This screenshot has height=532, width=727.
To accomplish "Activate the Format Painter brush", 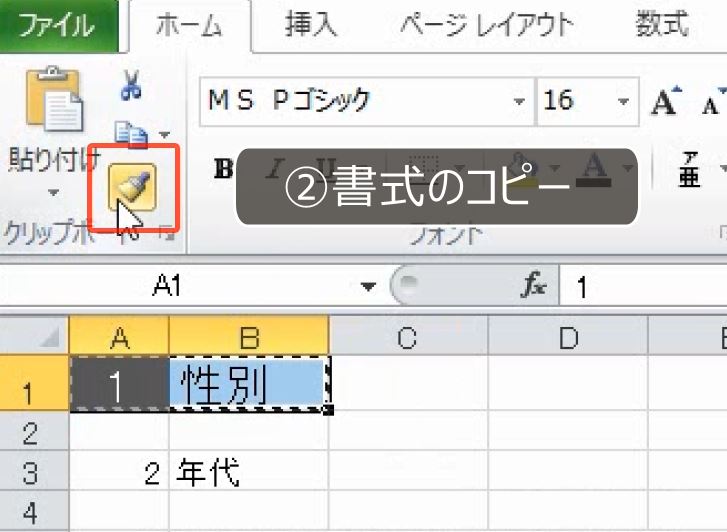I will pyautogui.click(x=133, y=187).
